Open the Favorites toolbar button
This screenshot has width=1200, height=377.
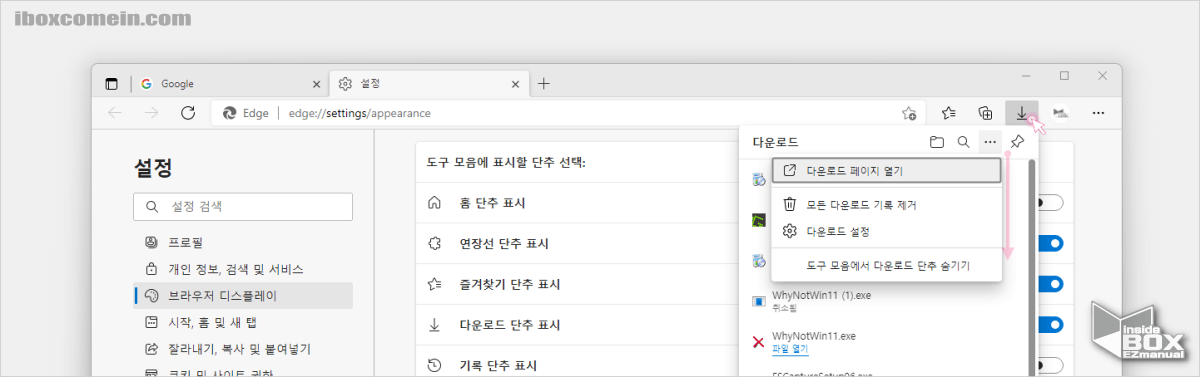tap(949, 113)
